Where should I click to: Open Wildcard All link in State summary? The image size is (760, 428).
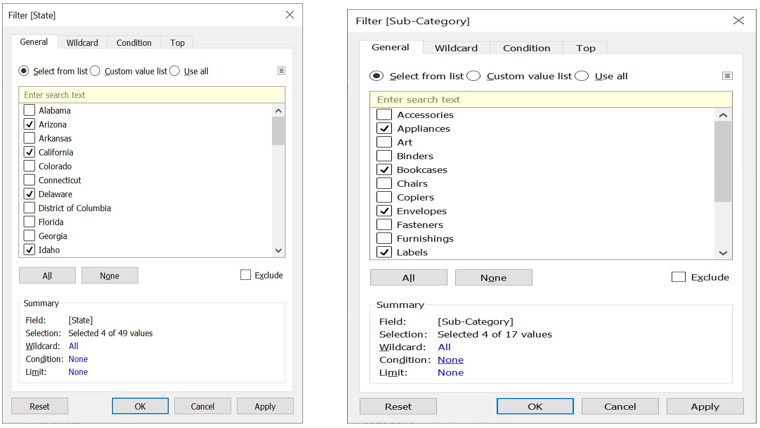(x=73, y=346)
